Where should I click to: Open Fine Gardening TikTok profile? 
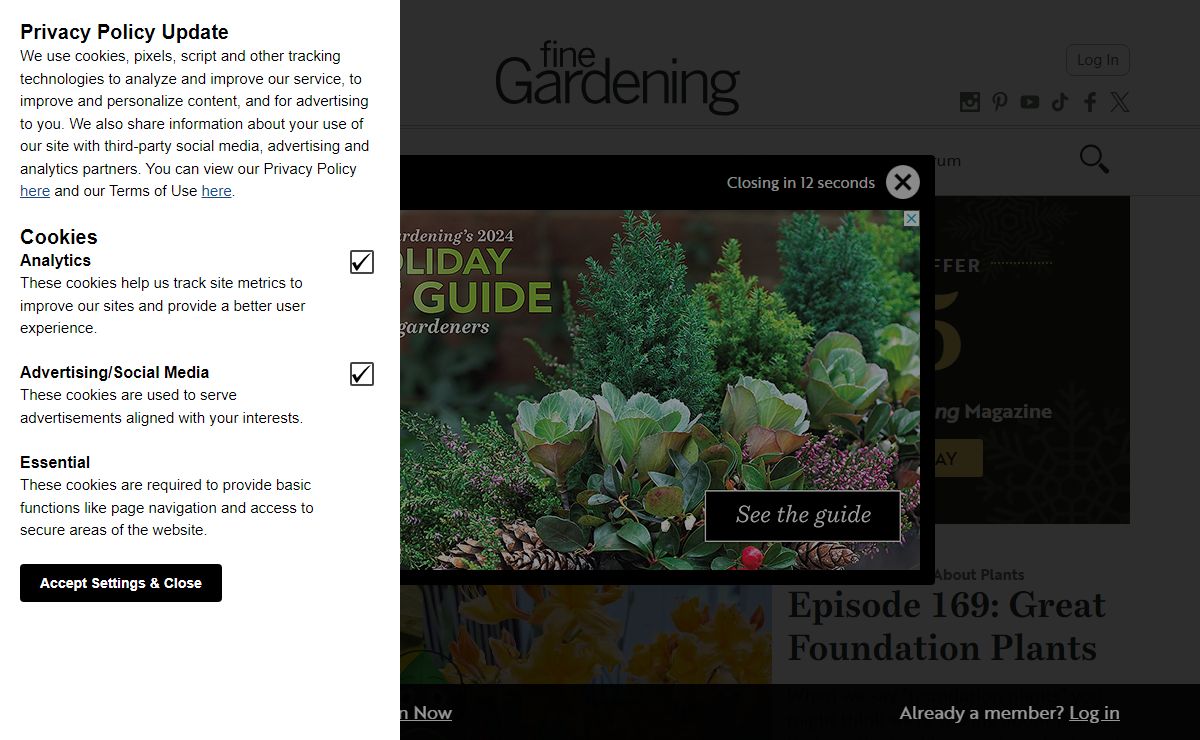(1060, 102)
